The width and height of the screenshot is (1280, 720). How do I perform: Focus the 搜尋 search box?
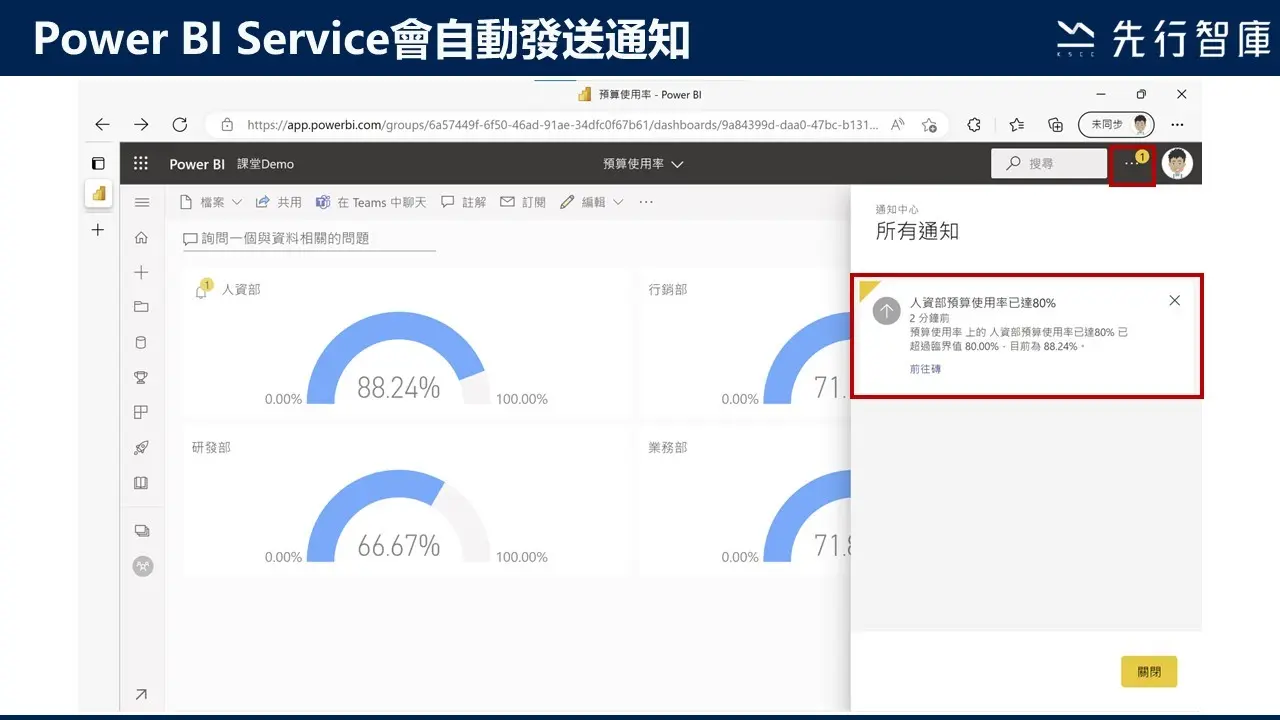(x=1049, y=163)
